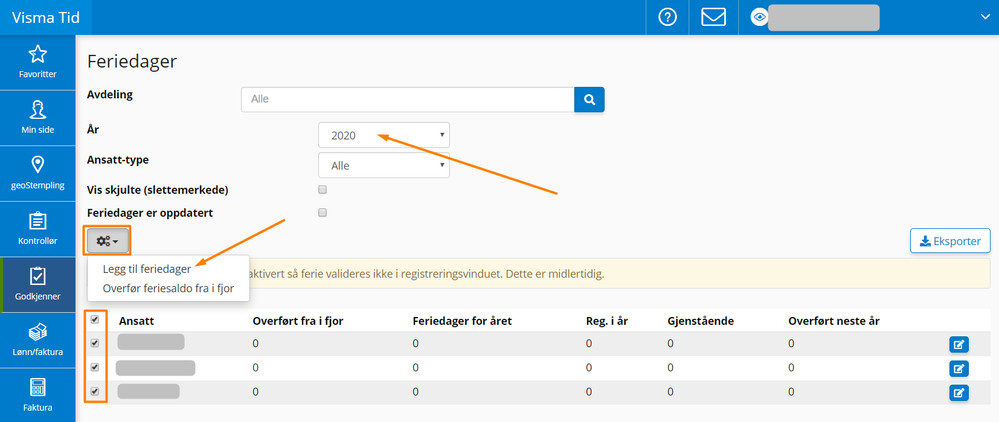999x422 pixels.
Task: Expand the Ansatt-type dropdown
Action: (384, 166)
